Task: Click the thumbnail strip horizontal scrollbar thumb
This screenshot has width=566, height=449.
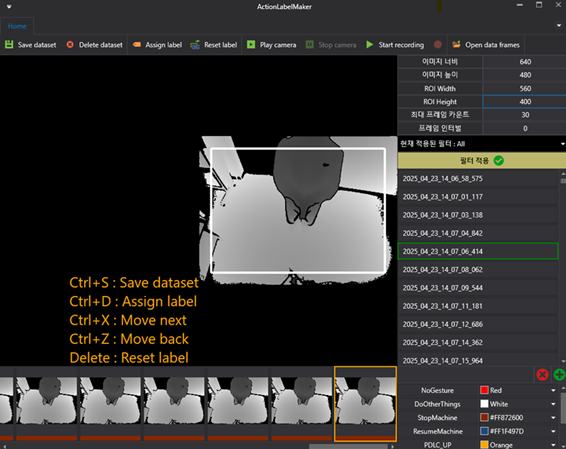Action: (x=348, y=446)
